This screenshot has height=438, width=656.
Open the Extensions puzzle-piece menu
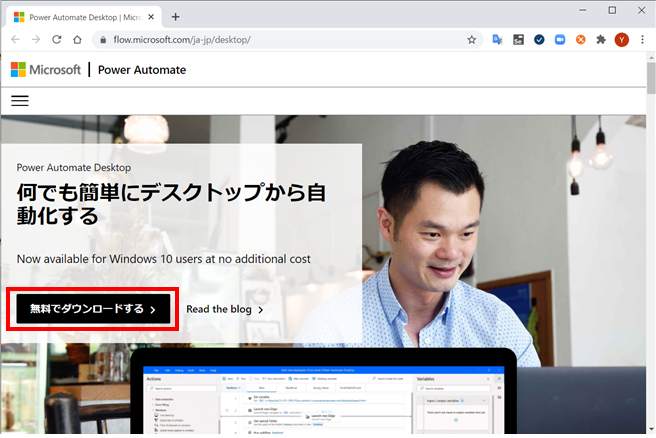click(601, 40)
